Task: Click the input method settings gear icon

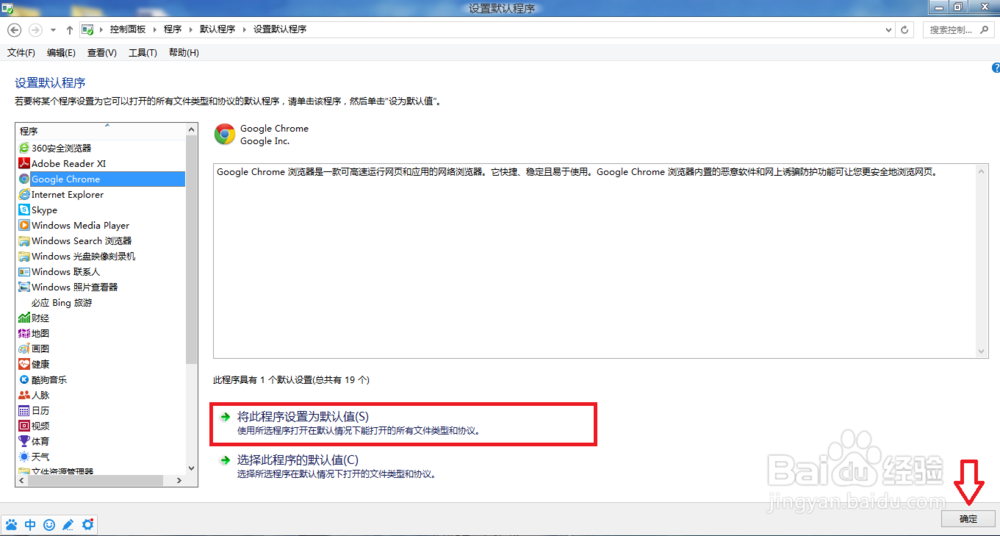Action: [x=87, y=525]
